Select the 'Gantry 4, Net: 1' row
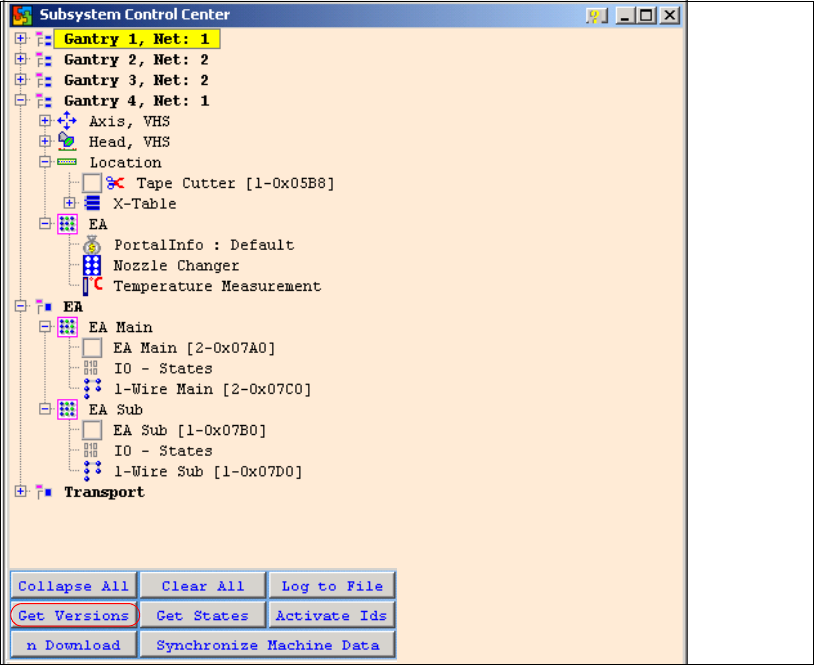This screenshot has width=814, height=665. [137, 101]
